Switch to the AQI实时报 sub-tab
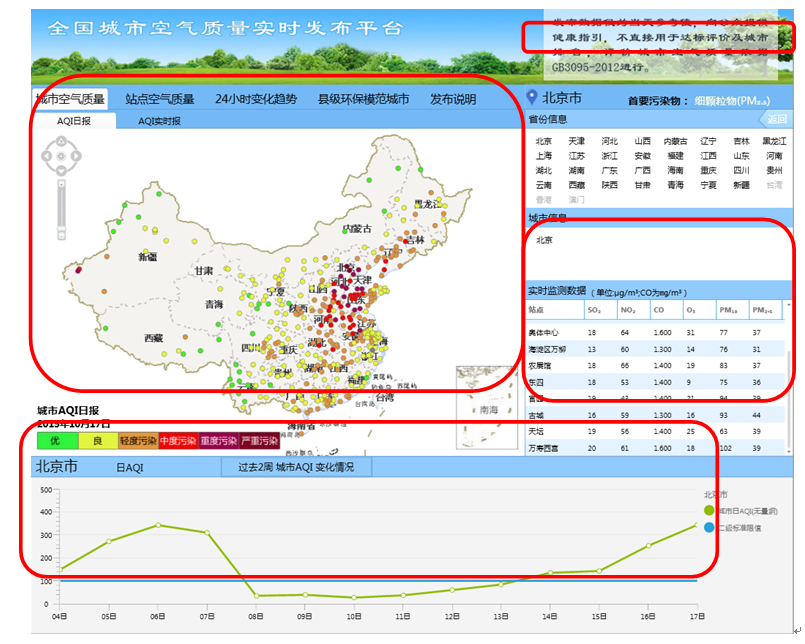 (159, 121)
